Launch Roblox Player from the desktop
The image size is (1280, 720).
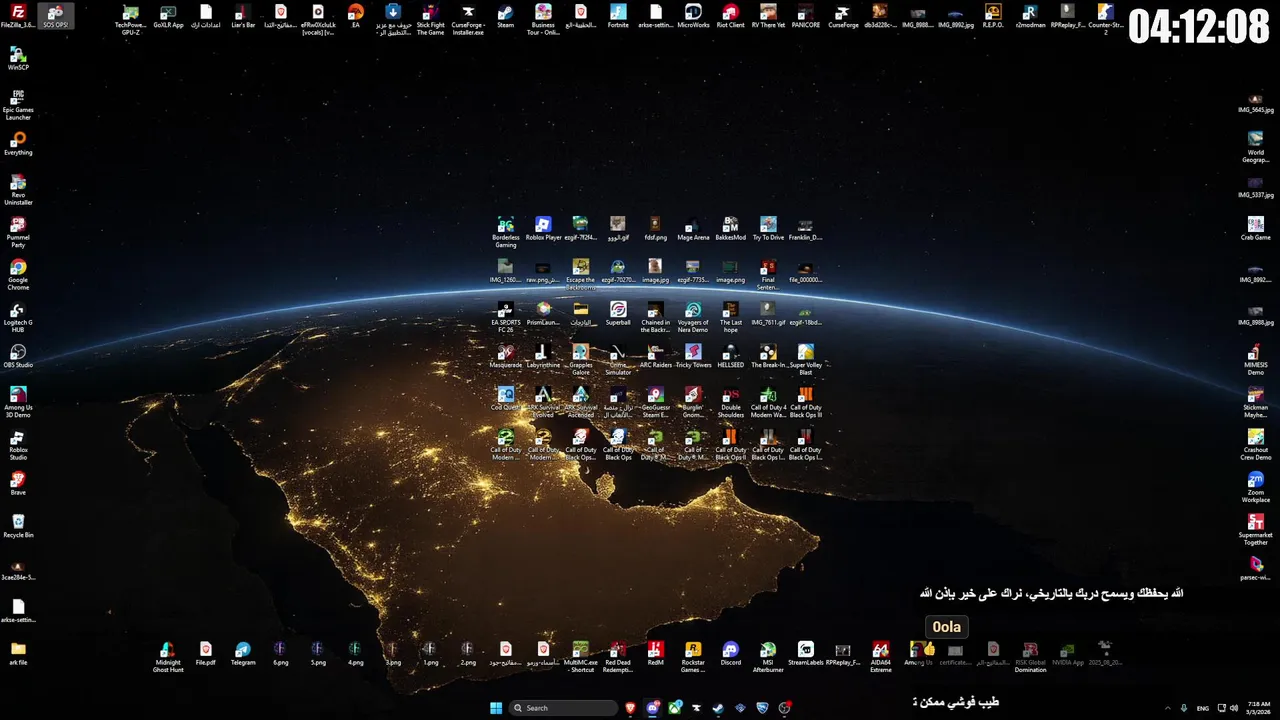(x=543, y=229)
